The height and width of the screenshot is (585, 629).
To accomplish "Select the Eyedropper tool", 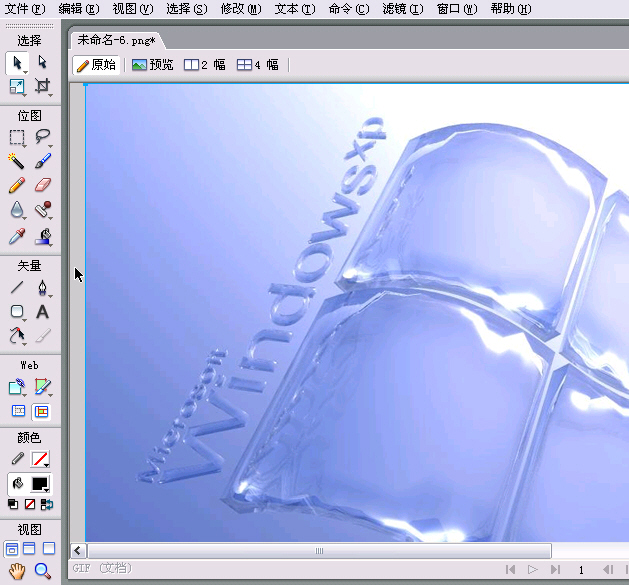I will (17, 236).
